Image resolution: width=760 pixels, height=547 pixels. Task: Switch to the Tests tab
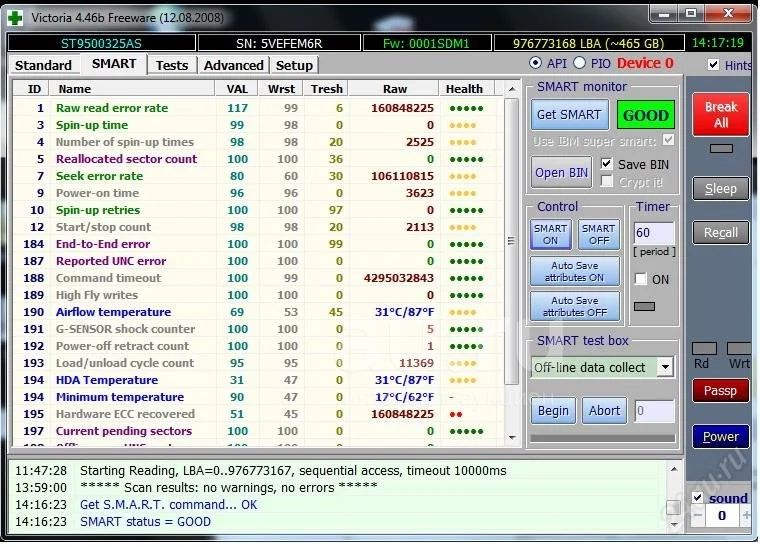click(x=172, y=65)
